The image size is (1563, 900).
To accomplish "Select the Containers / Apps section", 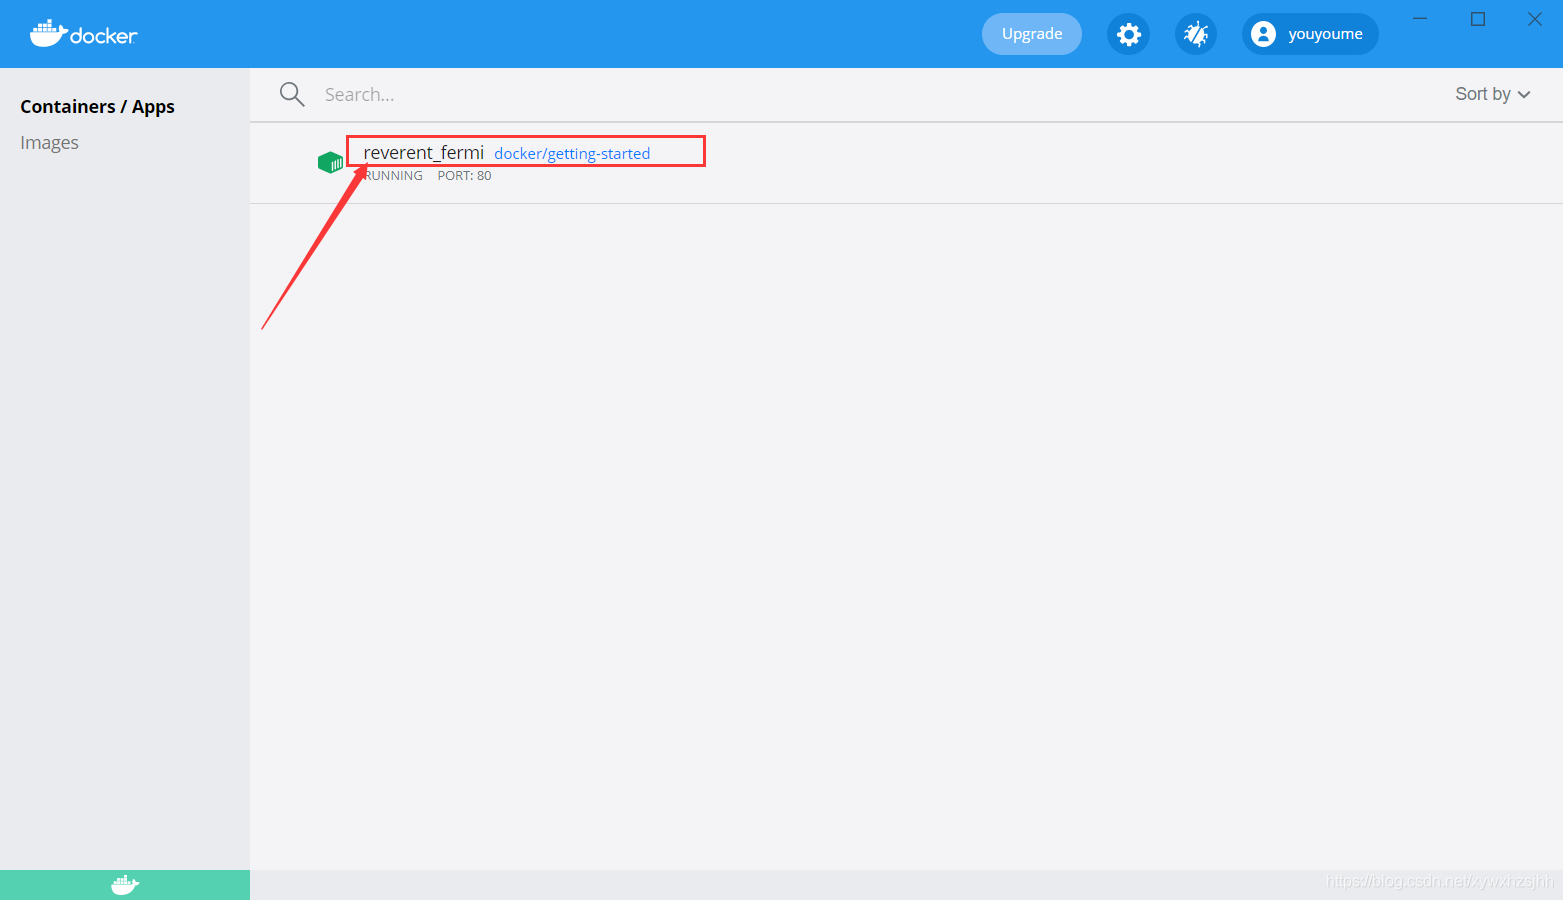I will (97, 107).
